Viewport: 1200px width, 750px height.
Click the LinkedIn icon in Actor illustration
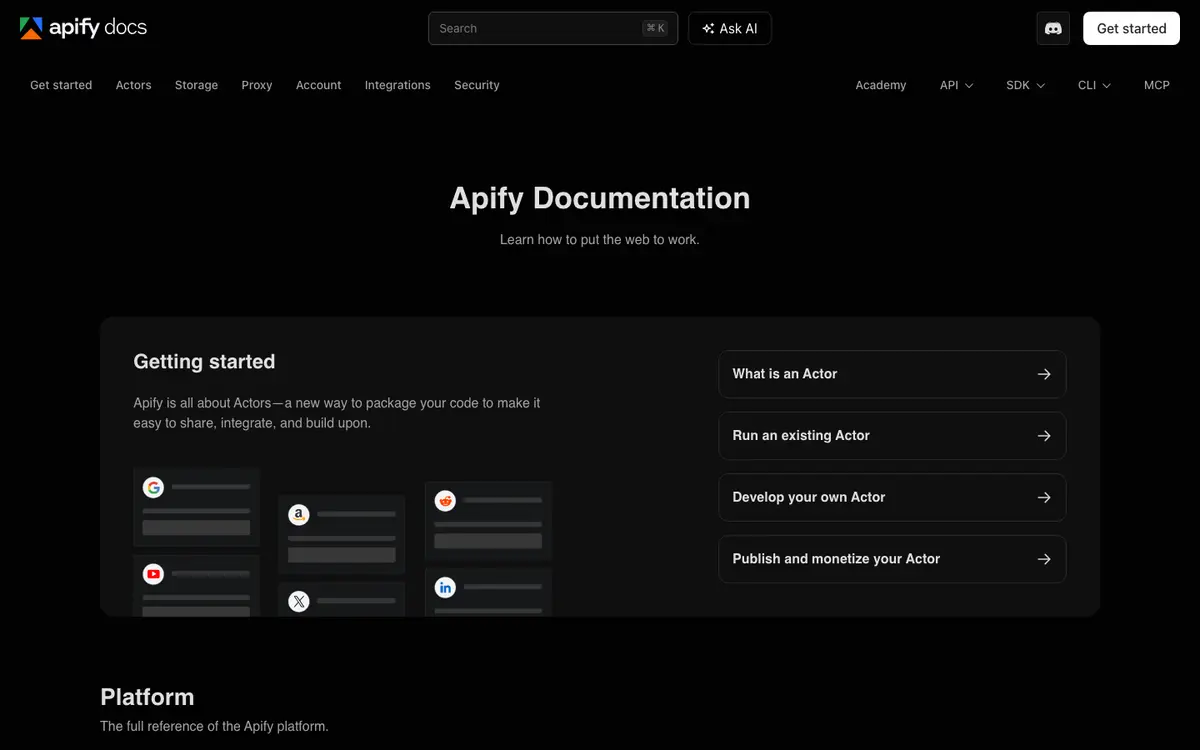click(x=445, y=587)
